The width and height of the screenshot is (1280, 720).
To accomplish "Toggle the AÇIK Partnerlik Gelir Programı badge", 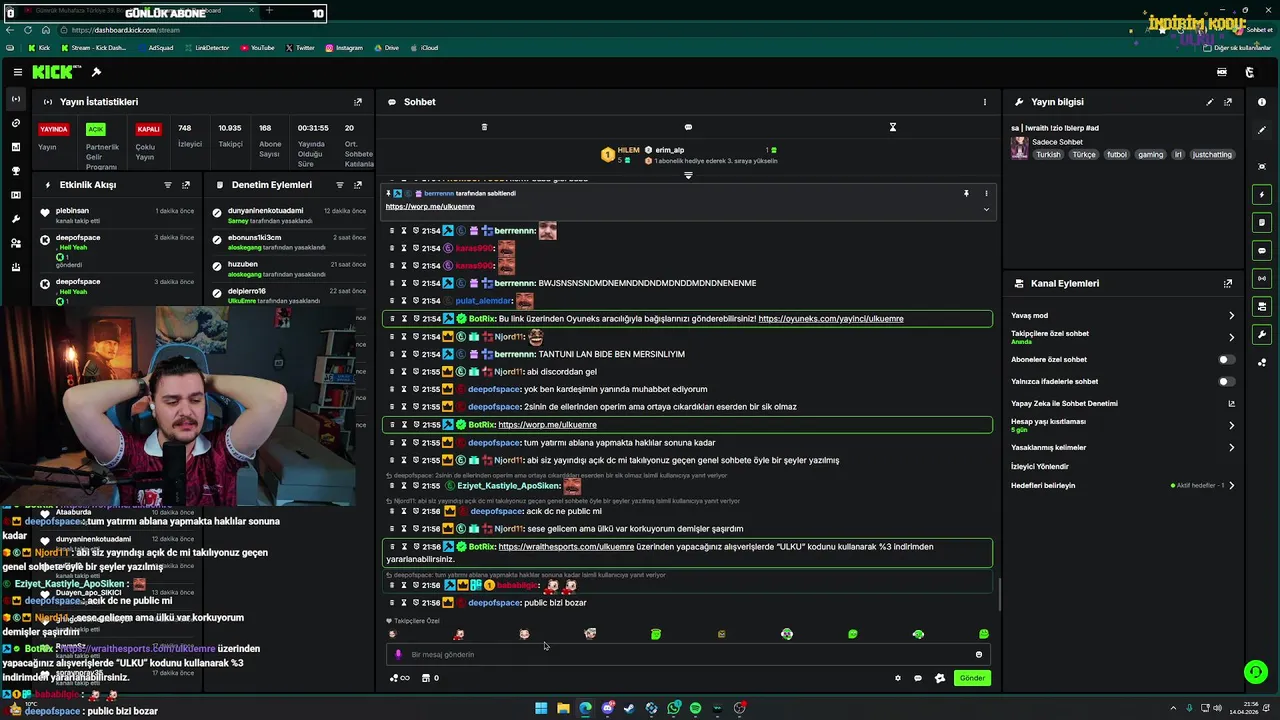I will pyautogui.click(x=96, y=129).
